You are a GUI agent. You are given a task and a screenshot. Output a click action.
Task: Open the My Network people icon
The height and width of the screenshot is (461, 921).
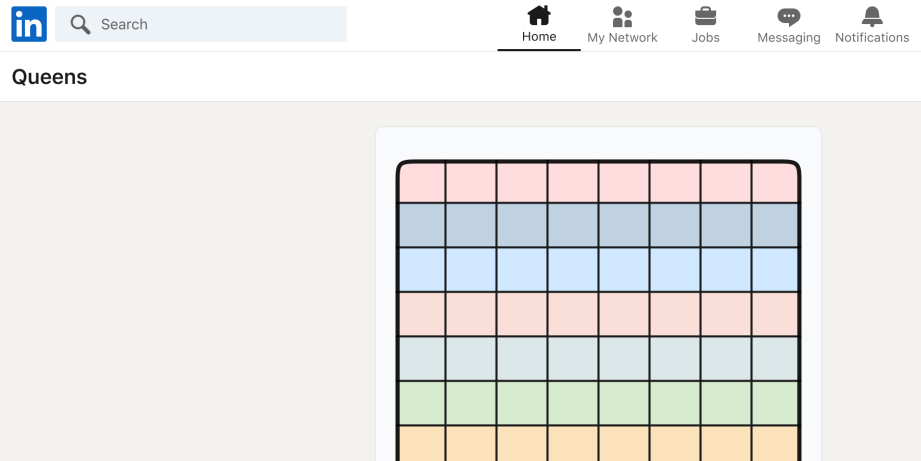(622, 16)
